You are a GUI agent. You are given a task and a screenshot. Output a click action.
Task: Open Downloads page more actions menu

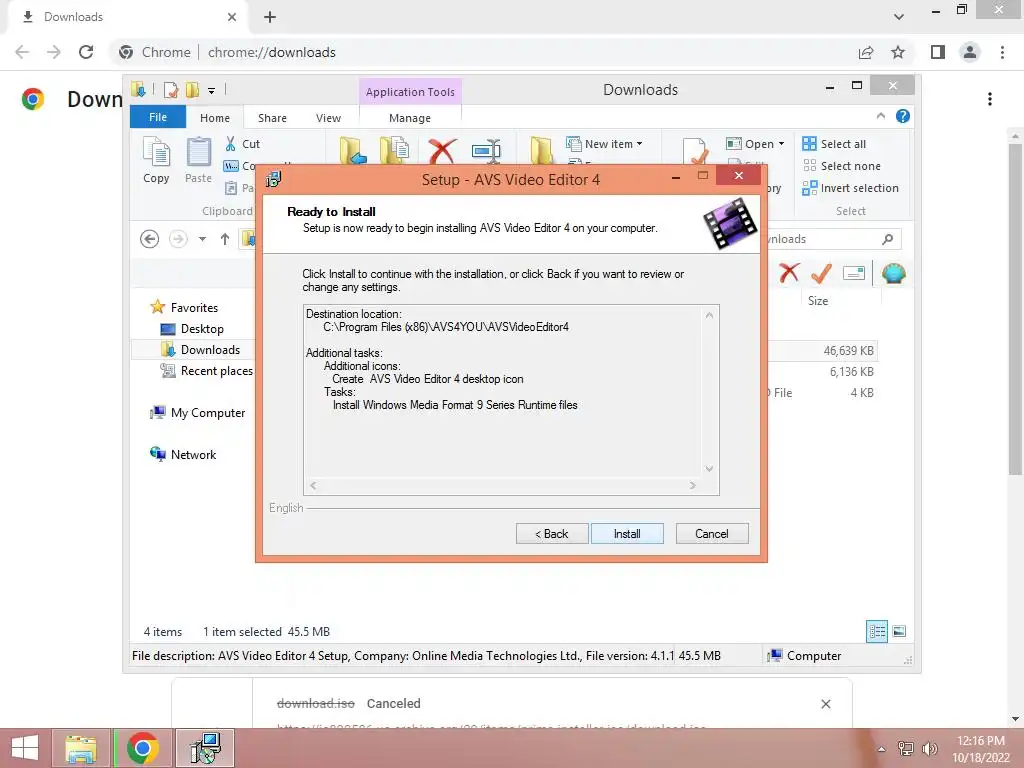coord(990,99)
